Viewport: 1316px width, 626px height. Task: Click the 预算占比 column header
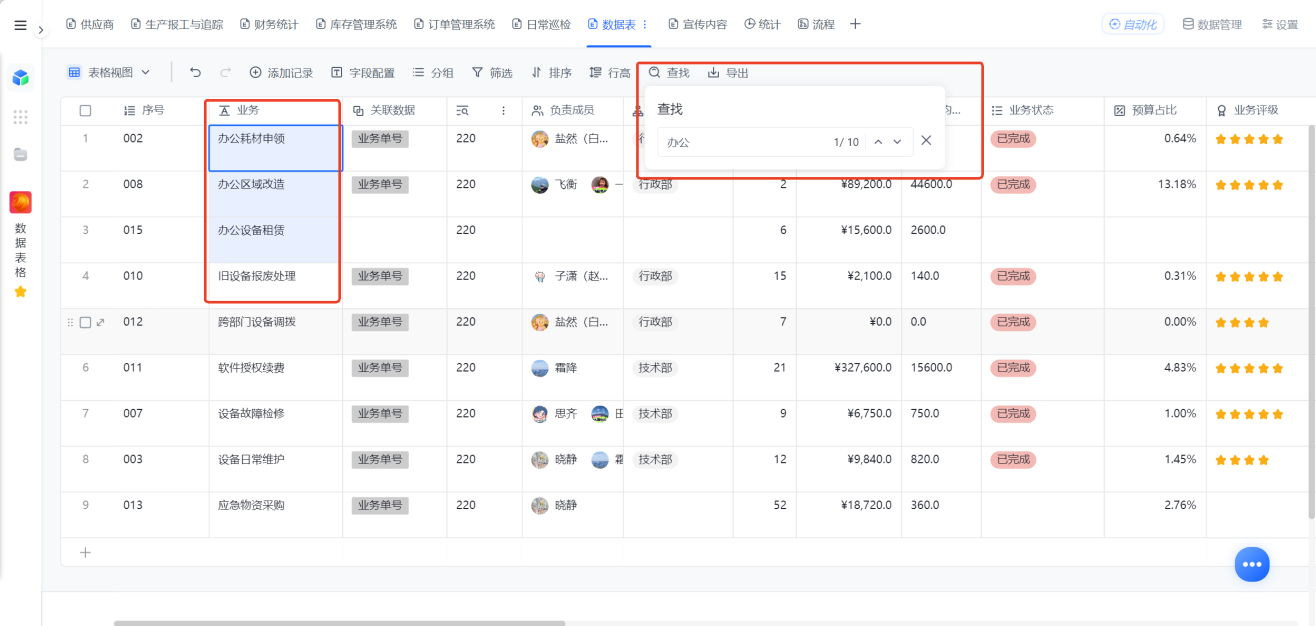(x=1155, y=110)
